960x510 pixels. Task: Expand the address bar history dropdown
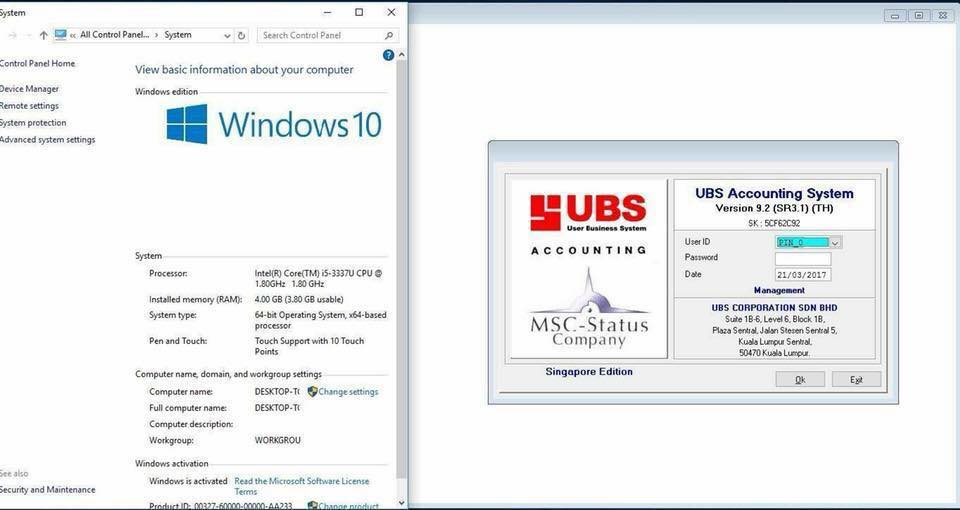tap(227, 36)
